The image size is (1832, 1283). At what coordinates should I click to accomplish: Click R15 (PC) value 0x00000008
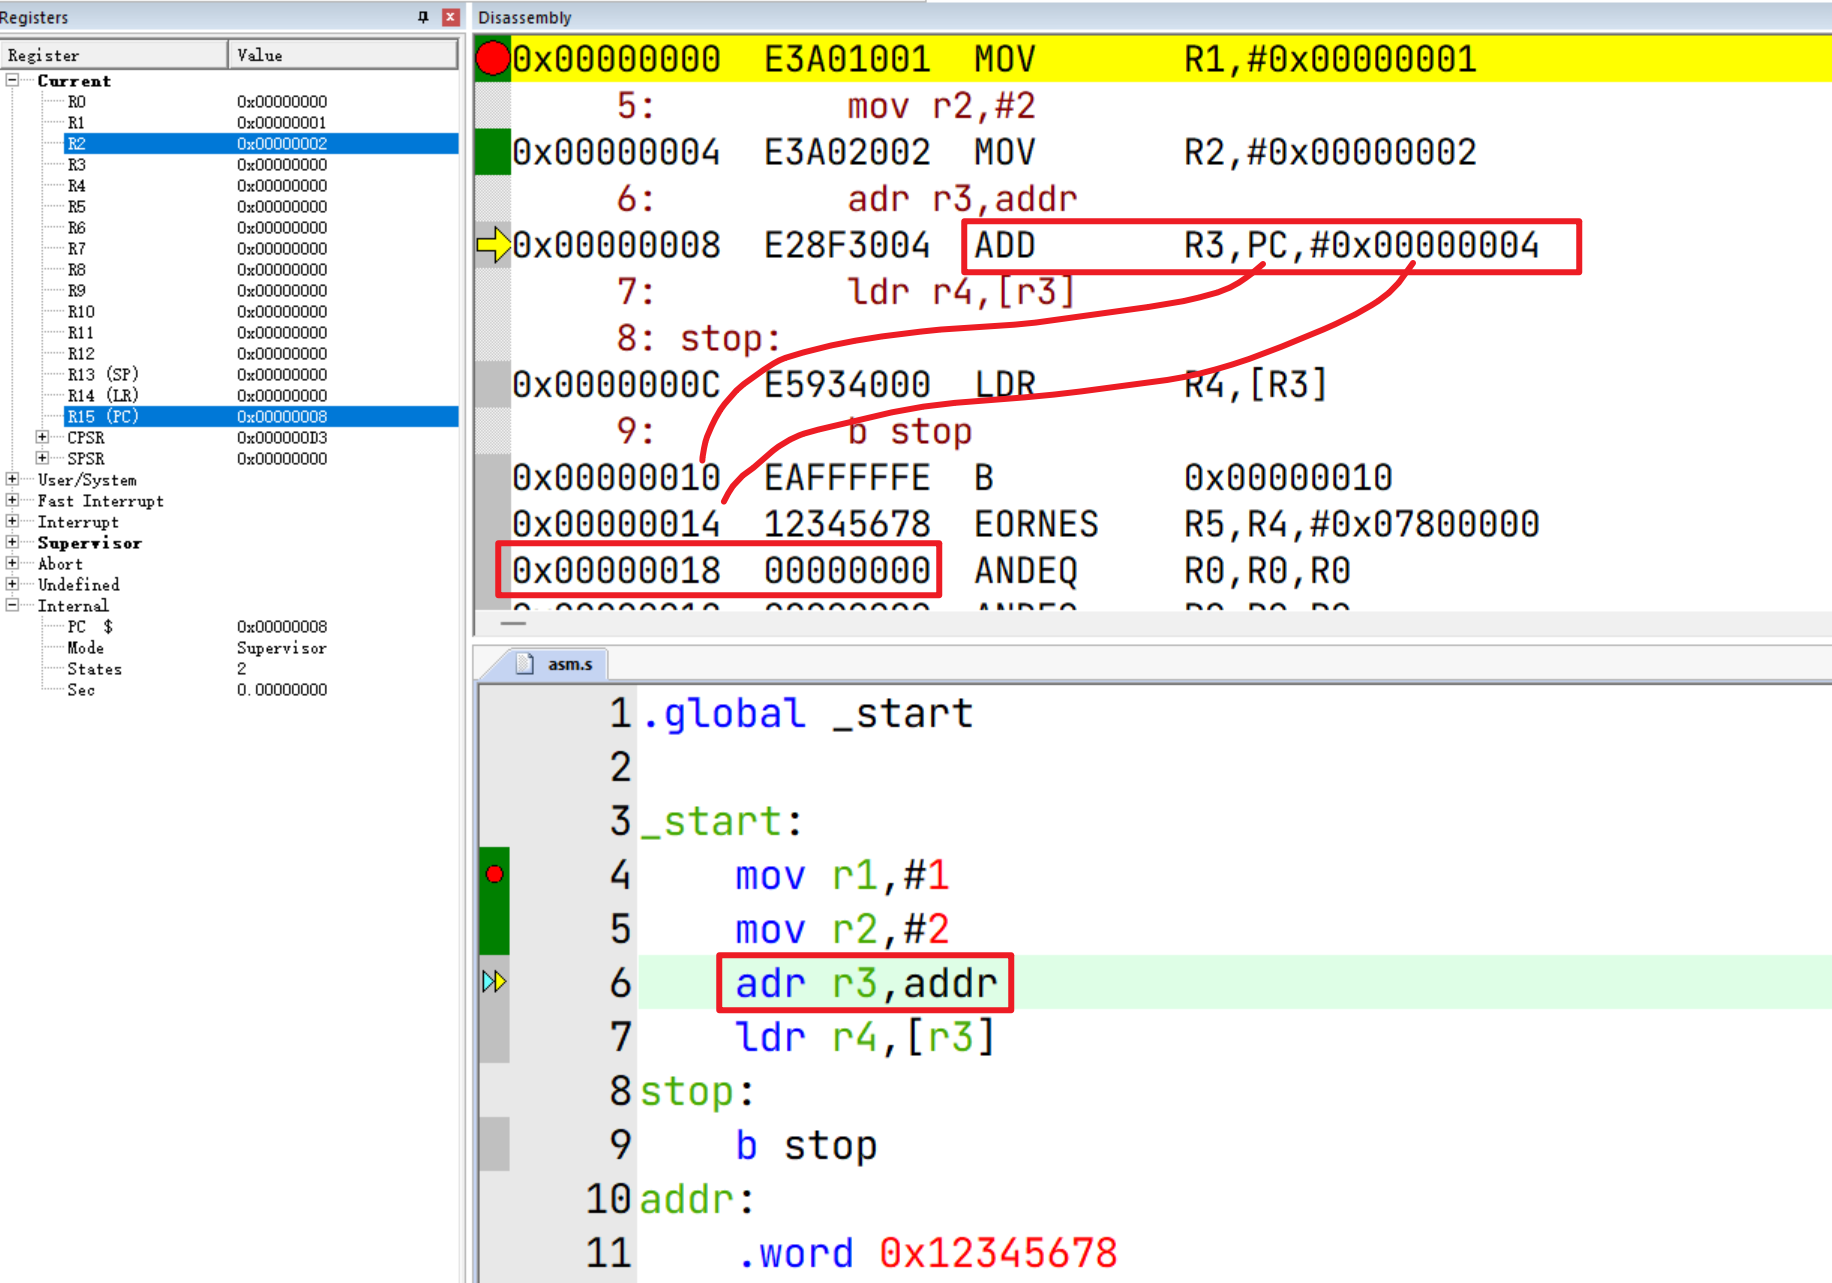282,416
